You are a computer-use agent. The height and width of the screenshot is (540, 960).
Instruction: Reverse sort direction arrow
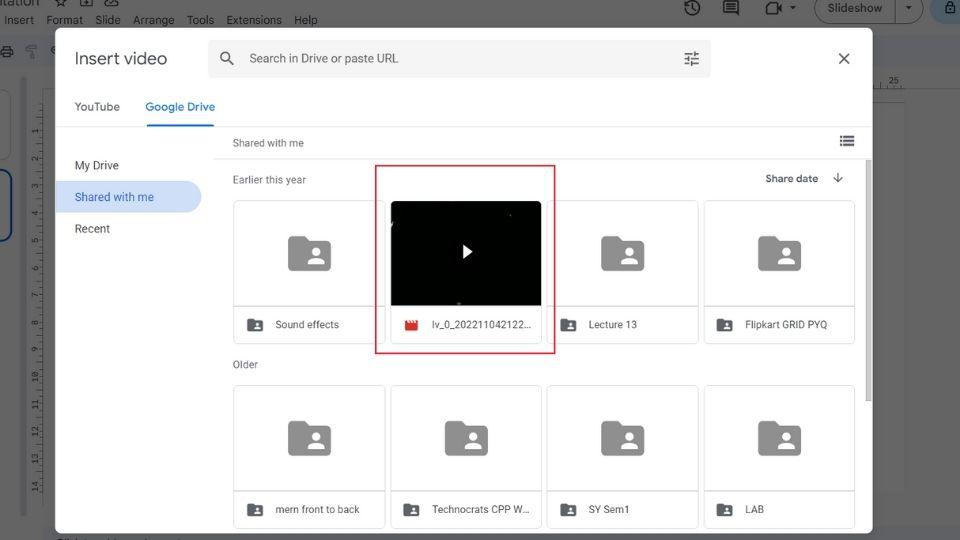click(838, 178)
